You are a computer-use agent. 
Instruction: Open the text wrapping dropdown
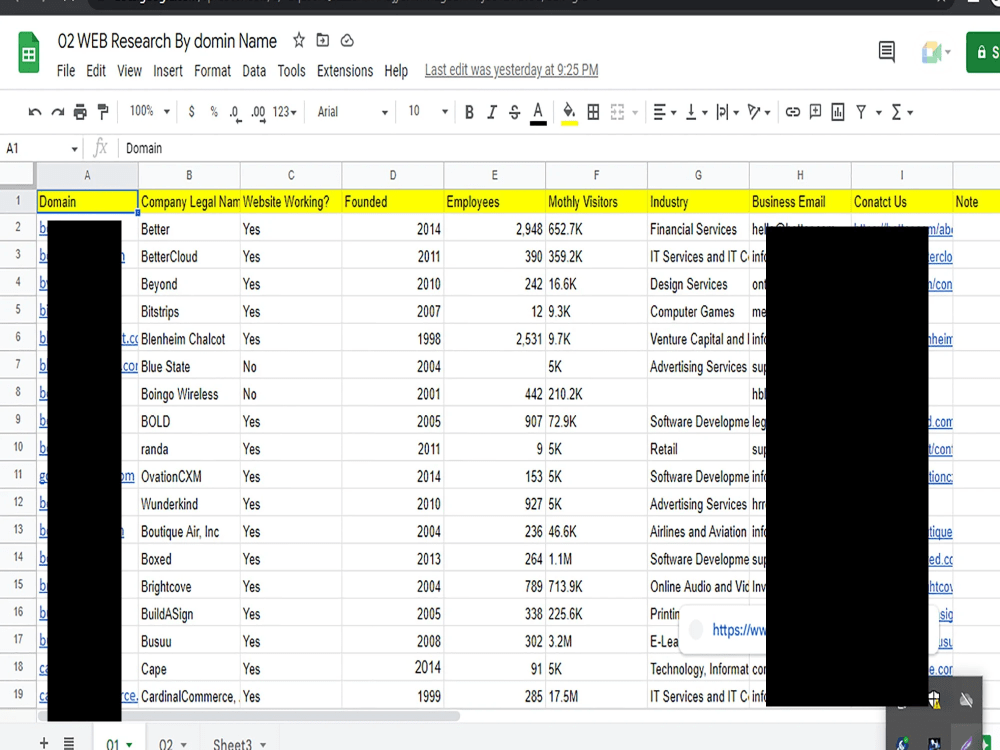point(727,112)
